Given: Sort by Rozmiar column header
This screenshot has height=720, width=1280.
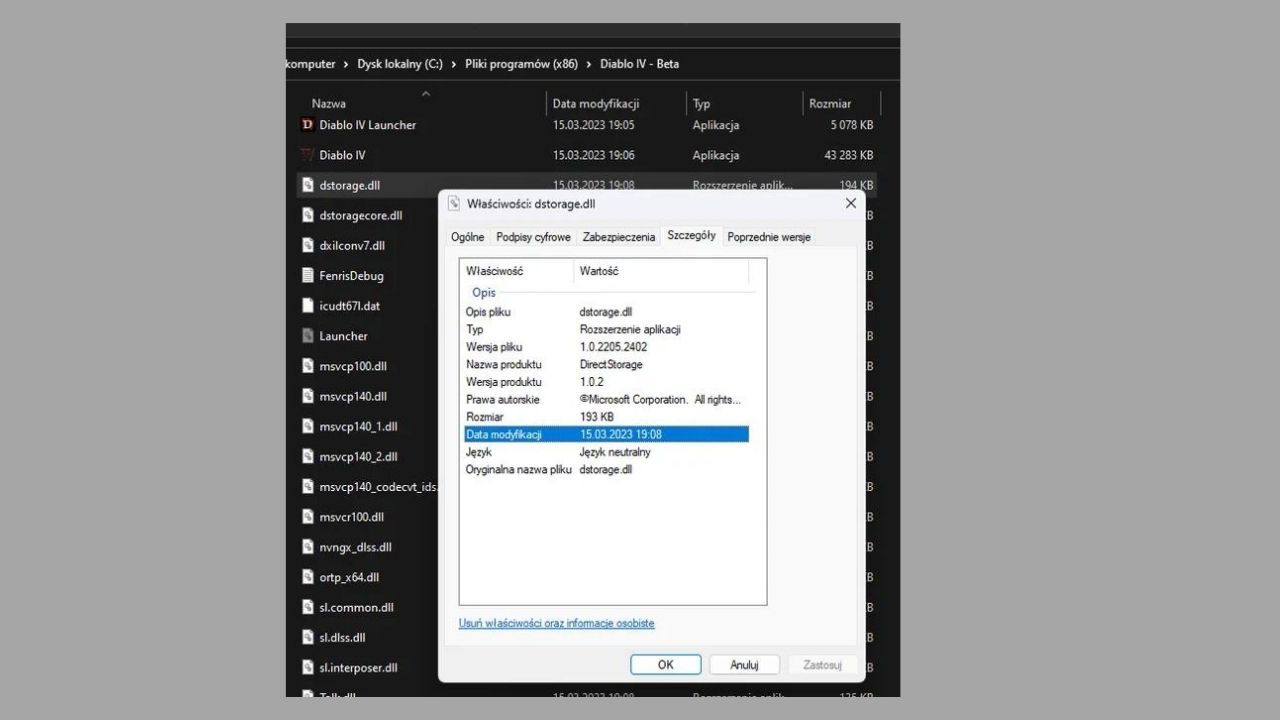Looking at the screenshot, I should pos(830,103).
